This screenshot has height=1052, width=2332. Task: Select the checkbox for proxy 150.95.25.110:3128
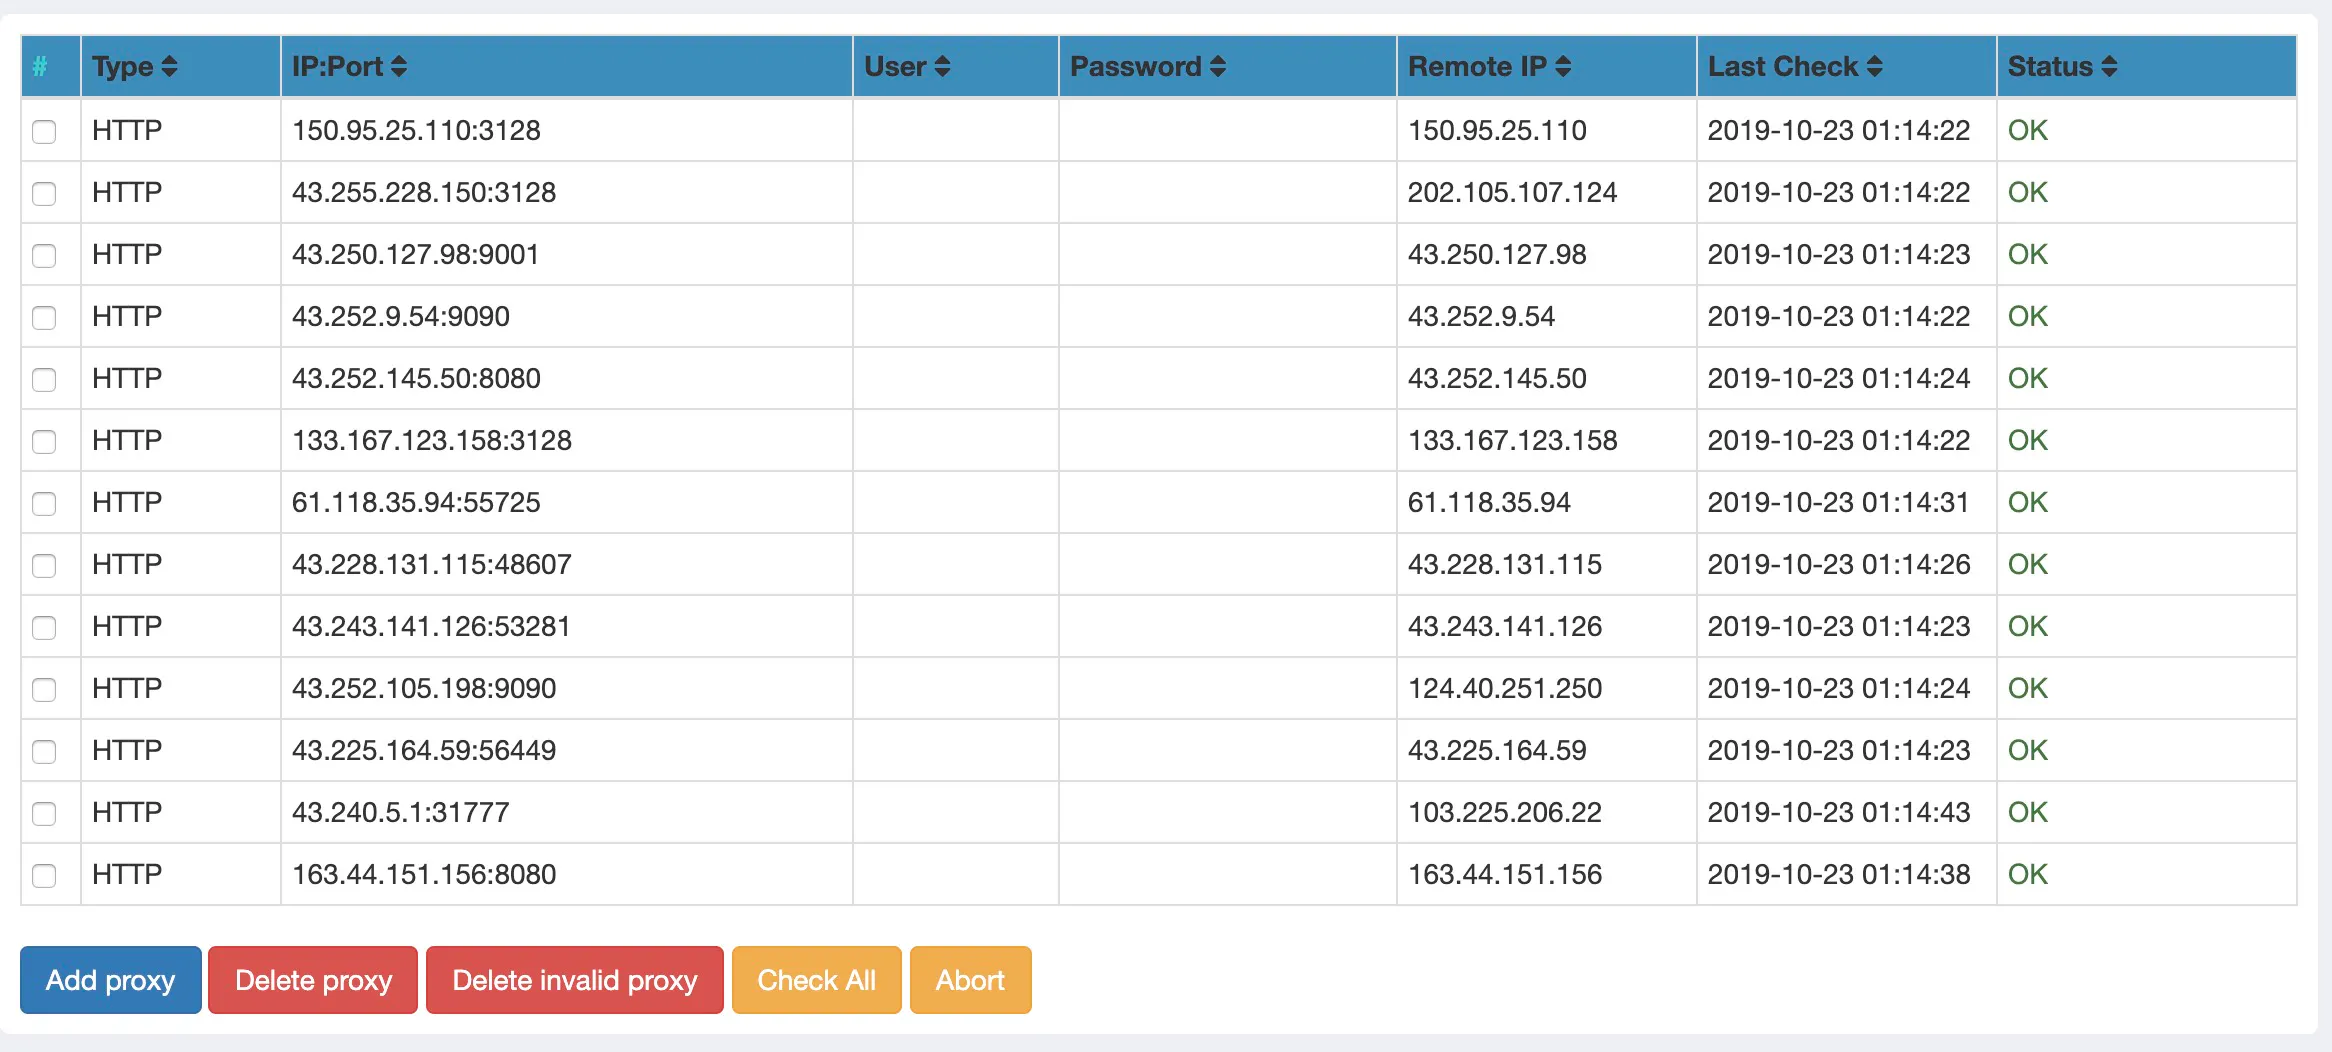pos(44,131)
